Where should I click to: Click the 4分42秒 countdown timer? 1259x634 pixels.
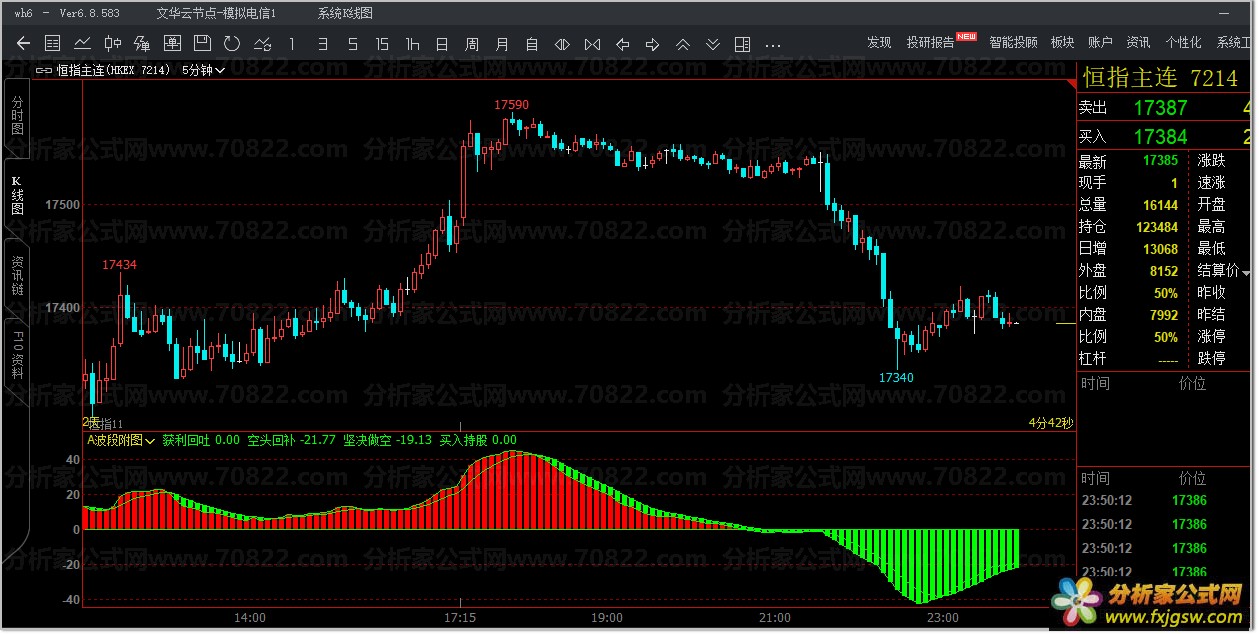(1050, 423)
